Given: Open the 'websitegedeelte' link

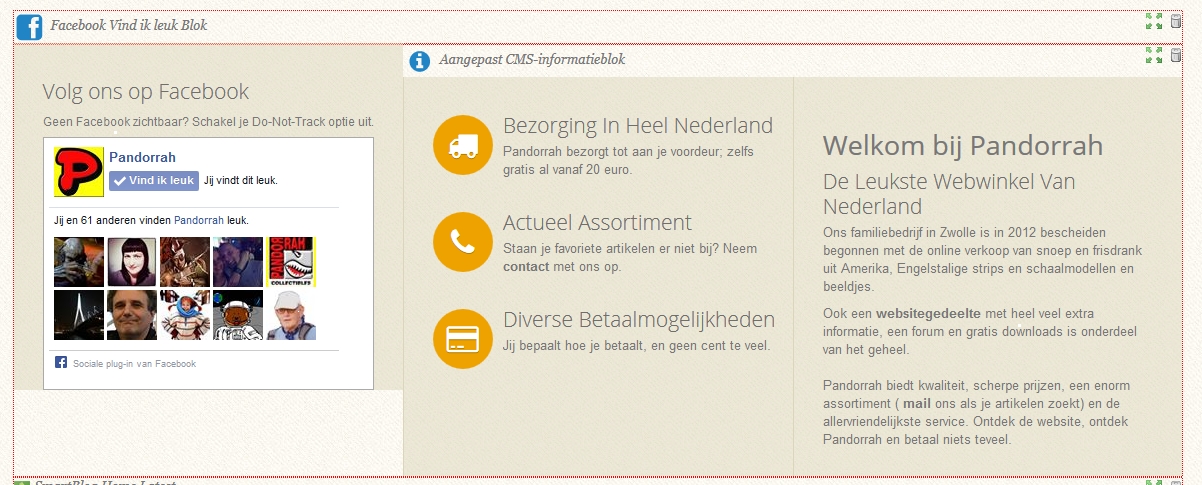Looking at the screenshot, I should point(927,313).
